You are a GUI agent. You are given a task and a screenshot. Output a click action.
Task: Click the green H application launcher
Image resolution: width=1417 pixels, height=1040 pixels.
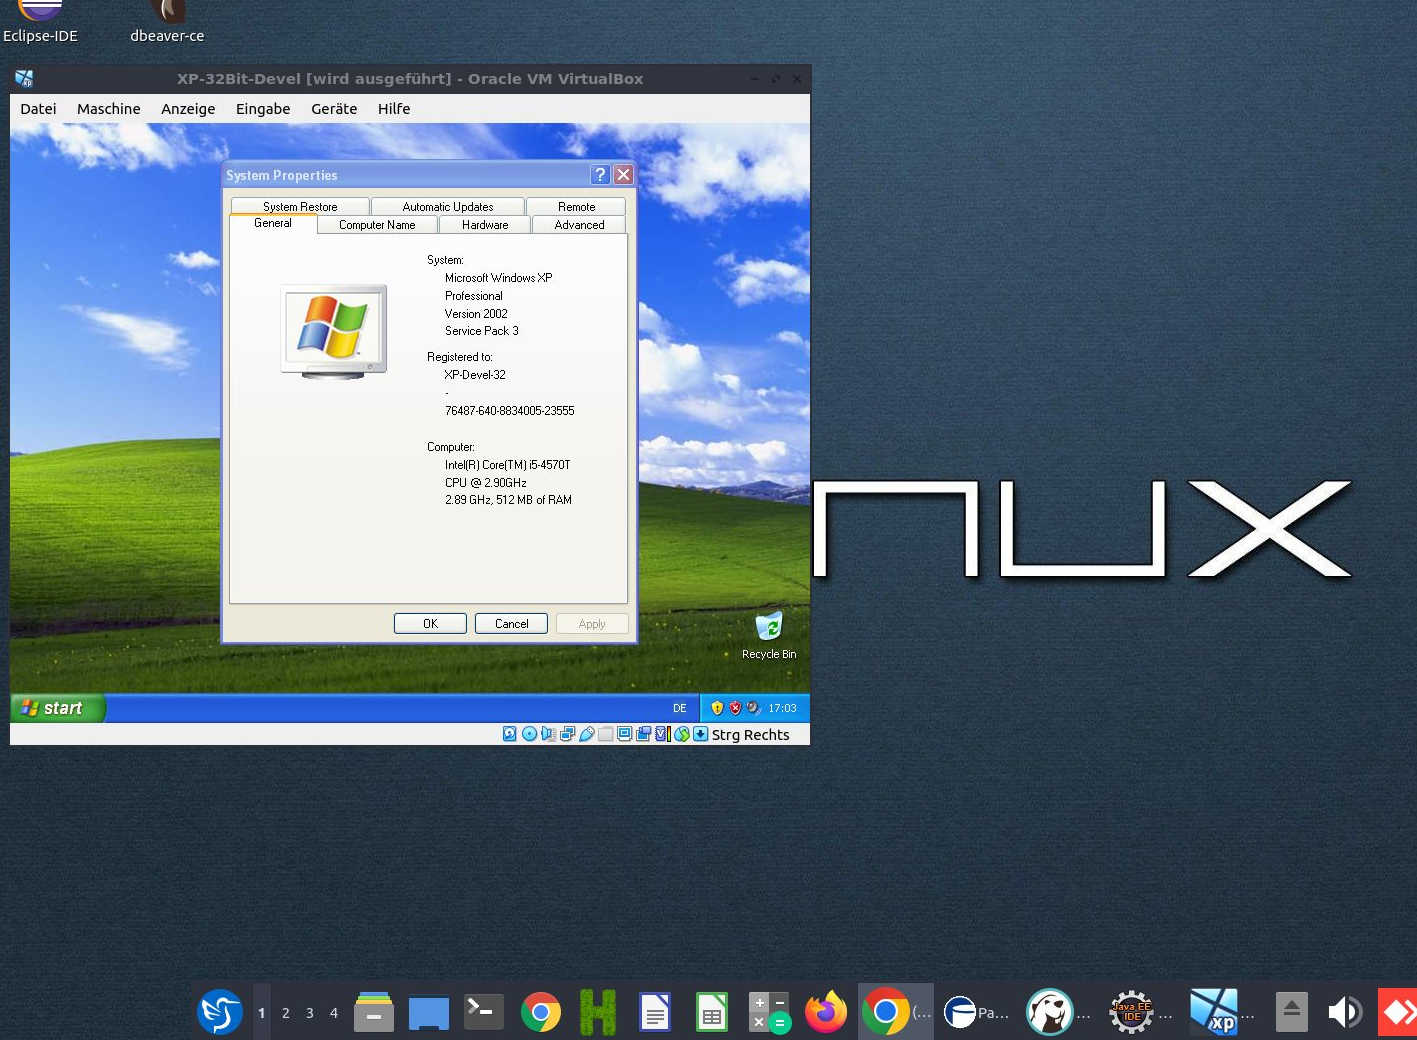tap(598, 1012)
